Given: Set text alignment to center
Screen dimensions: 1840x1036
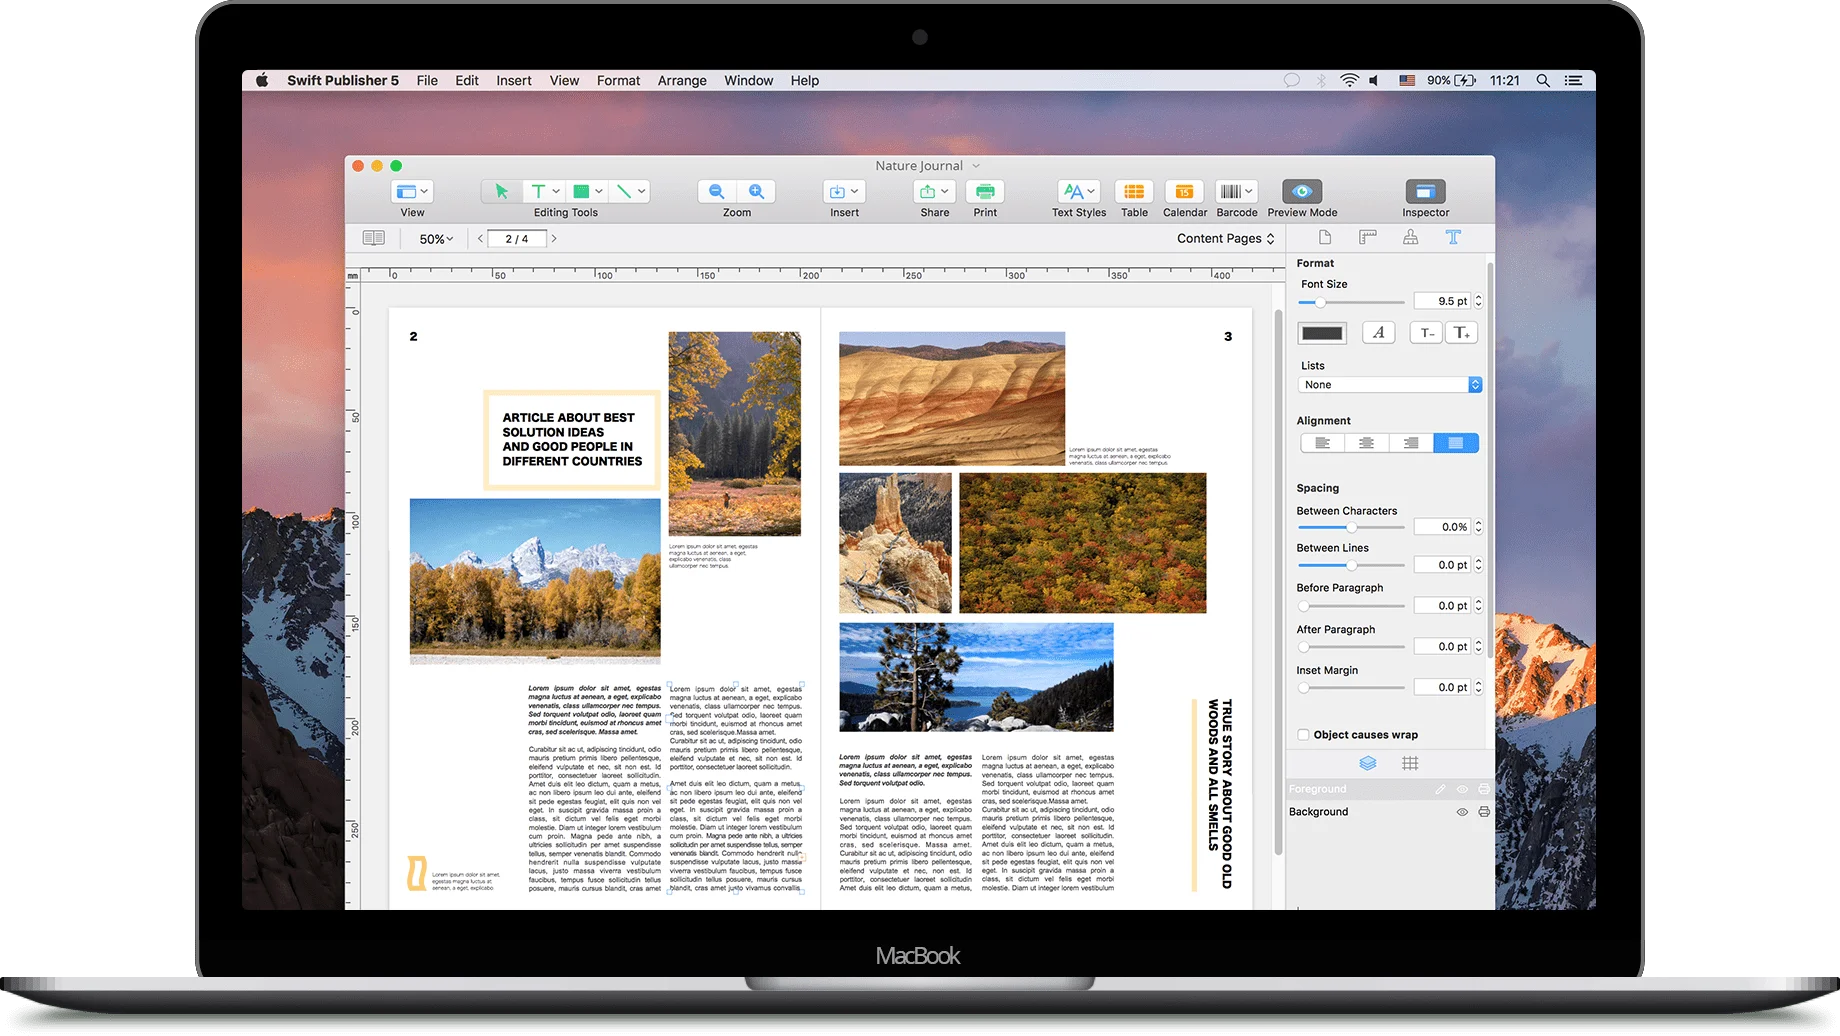Looking at the screenshot, I should (1366, 443).
